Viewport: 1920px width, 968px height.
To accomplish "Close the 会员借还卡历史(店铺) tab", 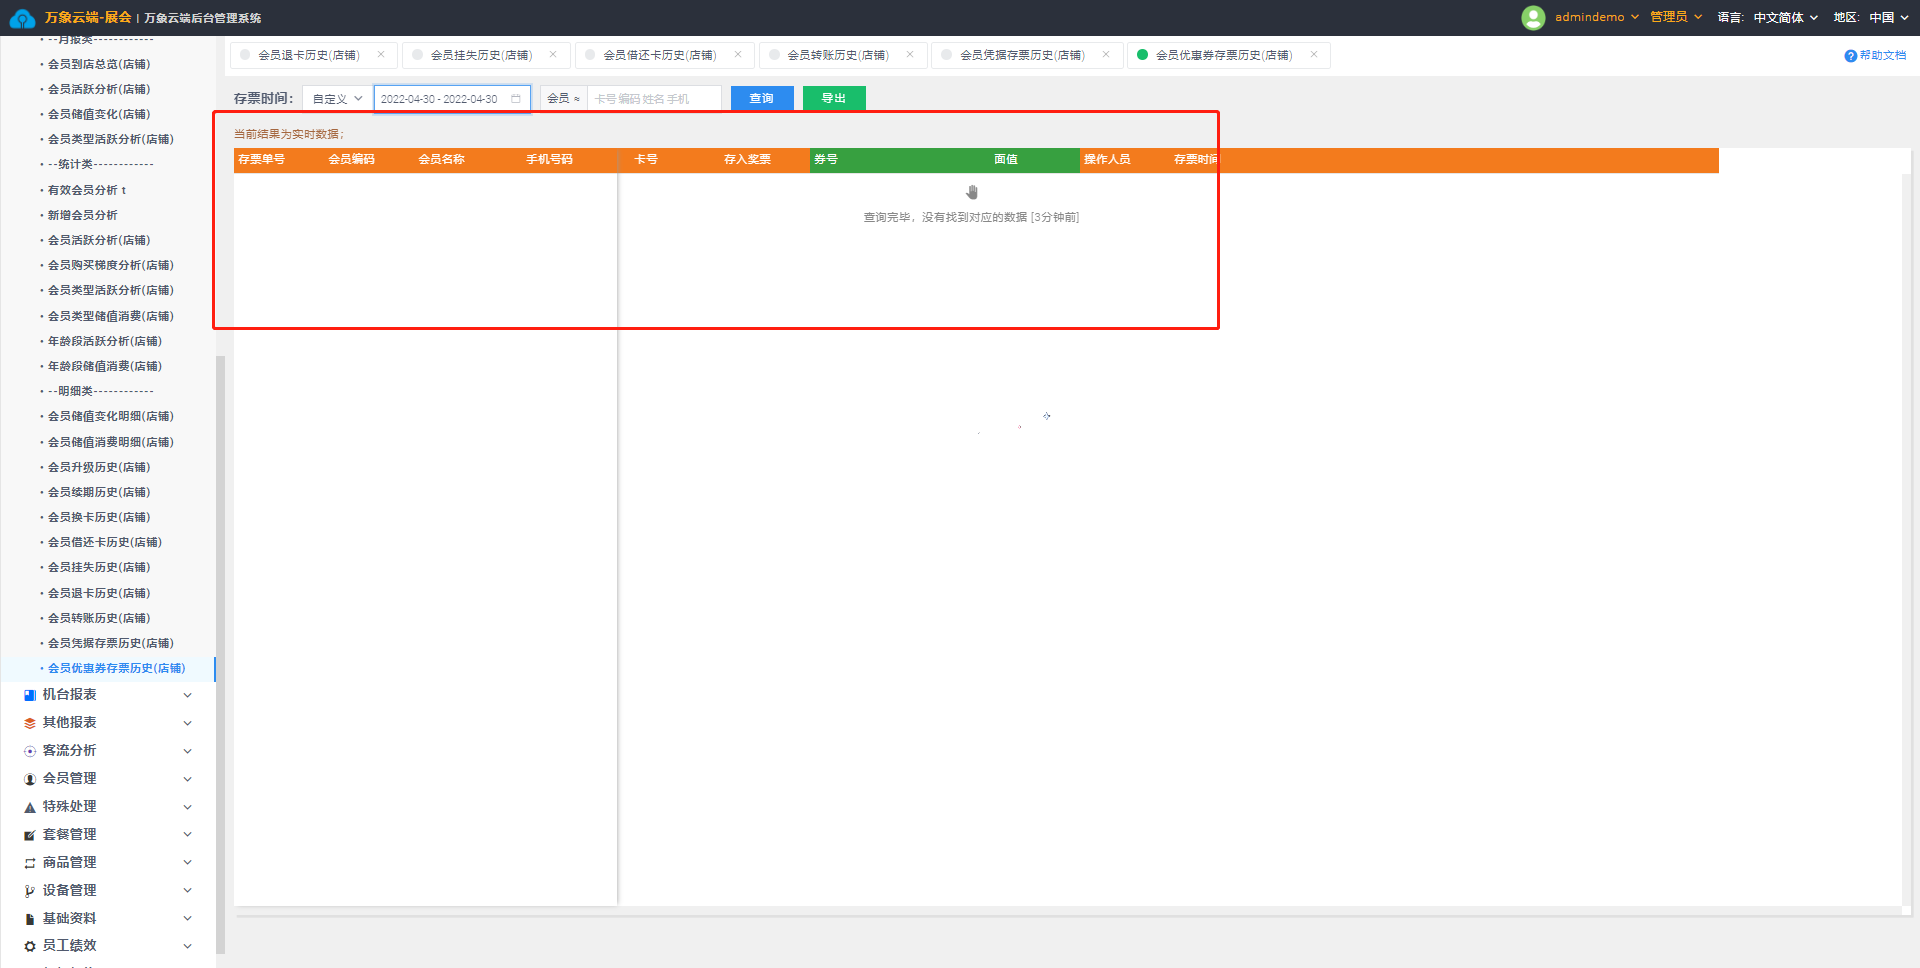I will coord(738,55).
